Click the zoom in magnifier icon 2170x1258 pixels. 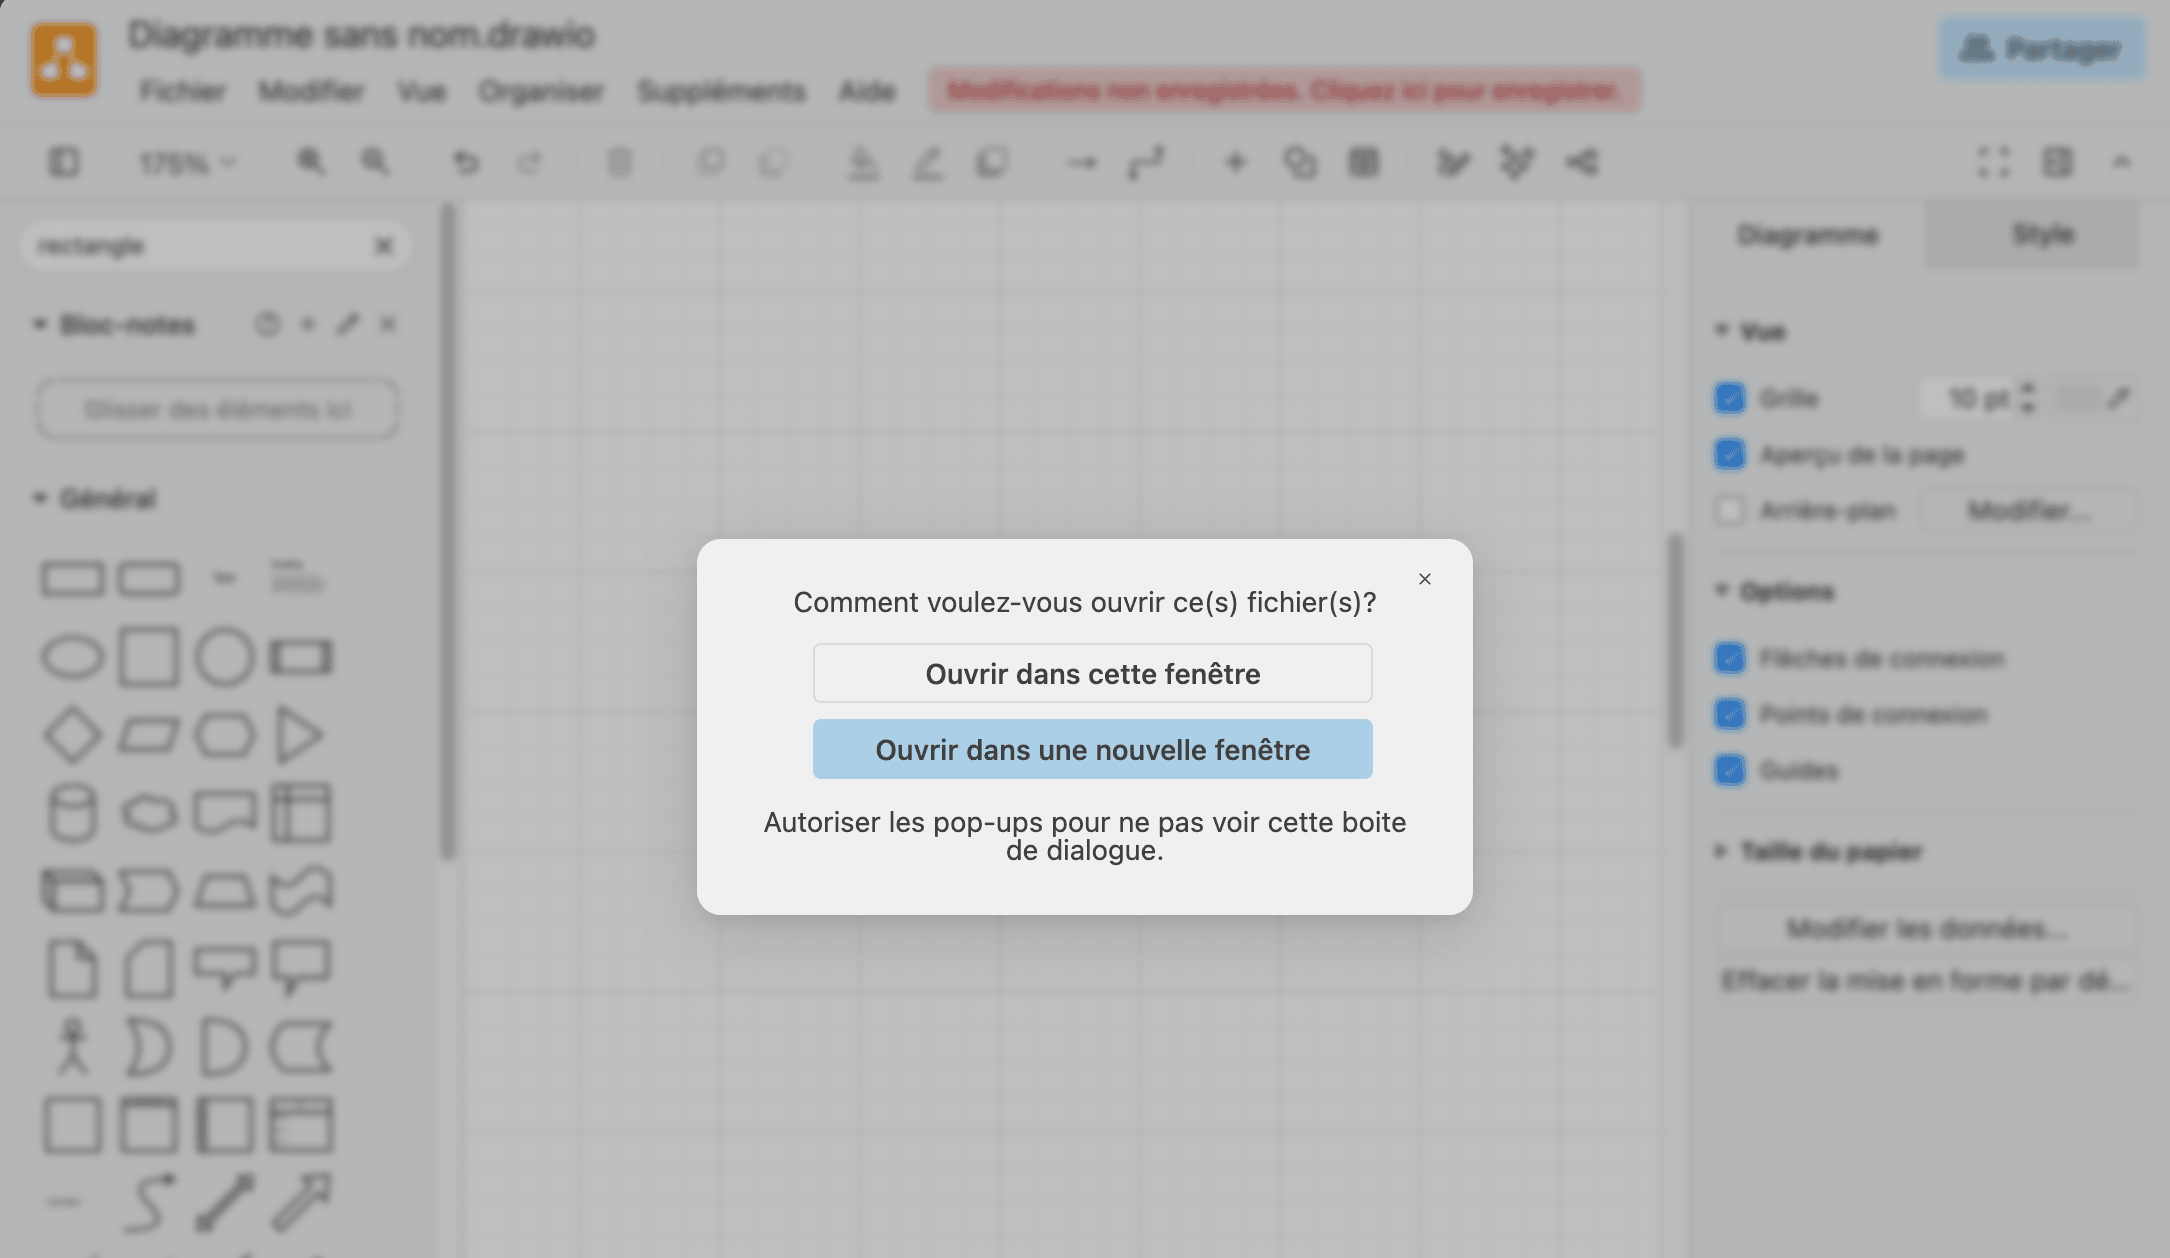(311, 161)
